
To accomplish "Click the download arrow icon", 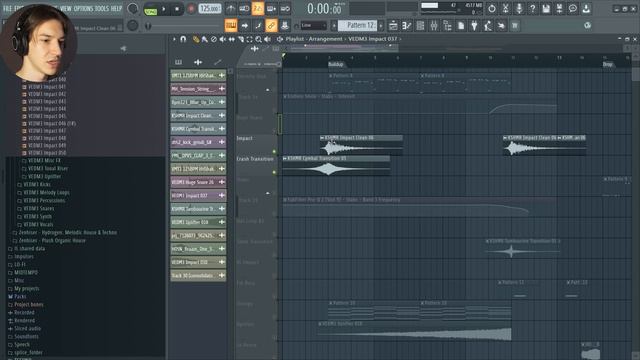I will [586, 9].
